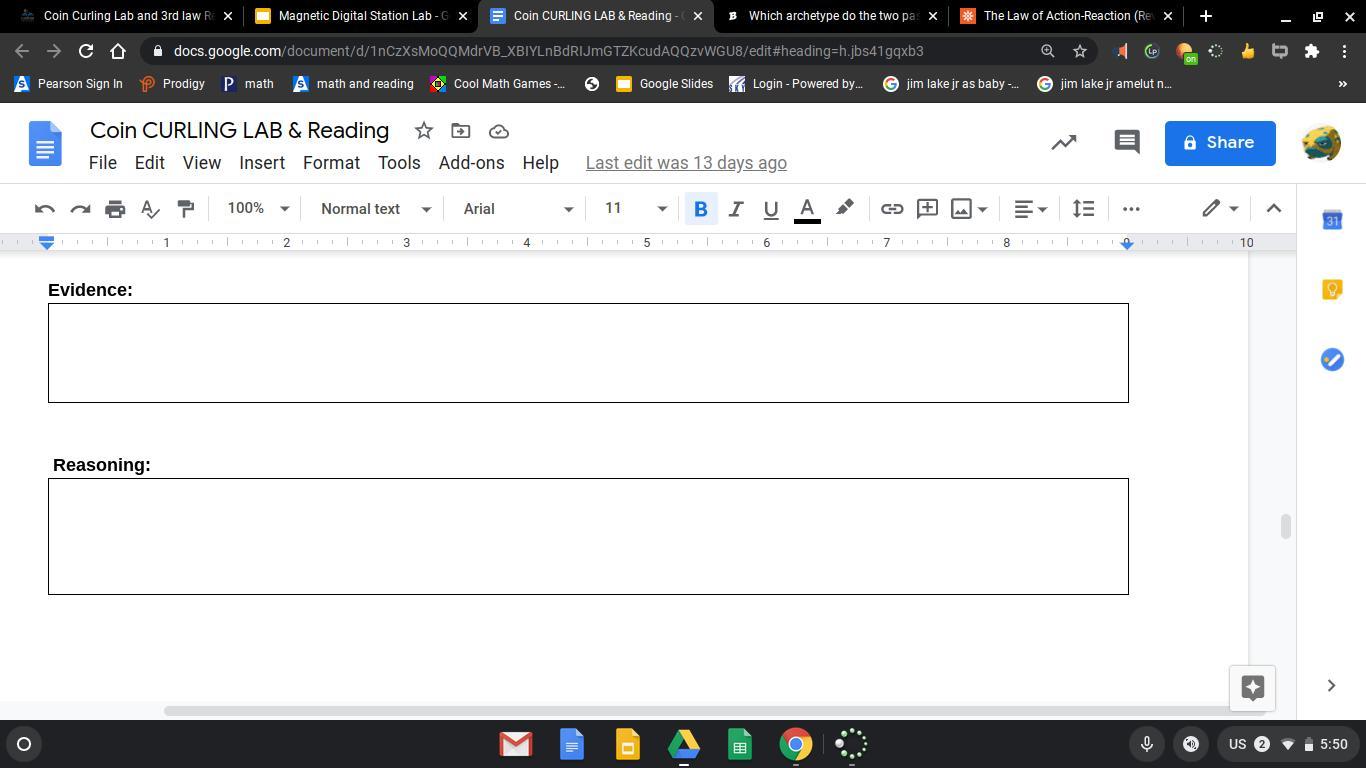Open comment history icon
Image resolution: width=1366 pixels, height=768 pixels.
coord(1126,142)
